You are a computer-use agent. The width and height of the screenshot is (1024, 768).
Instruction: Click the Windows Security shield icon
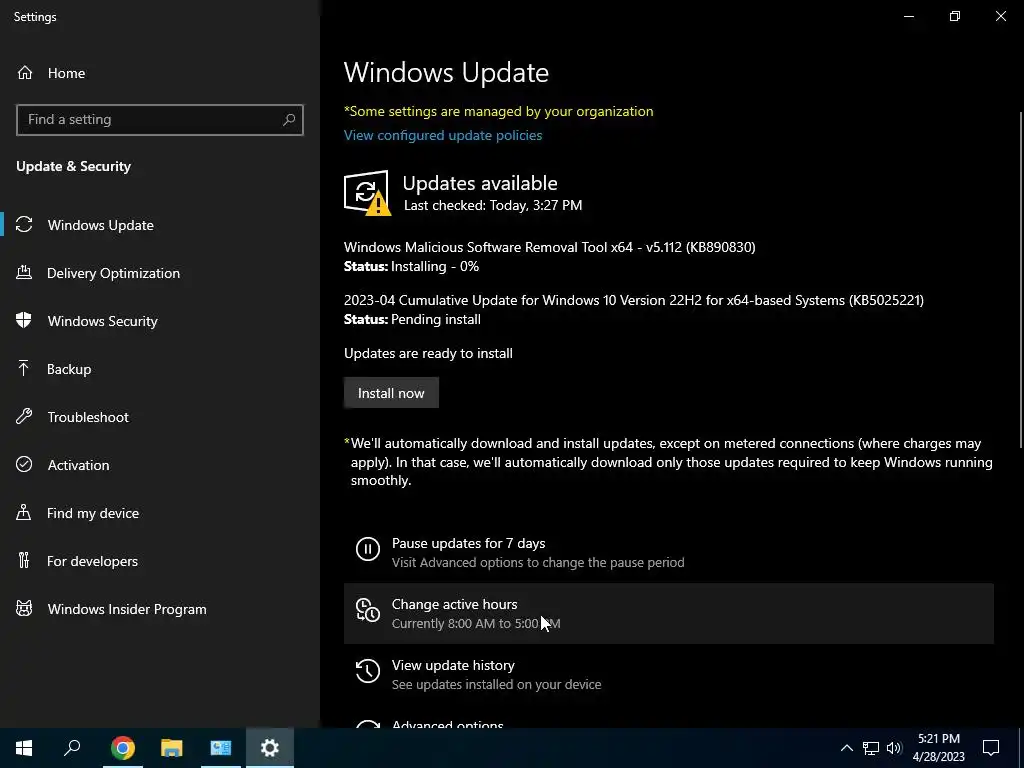pyautogui.click(x=24, y=321)
